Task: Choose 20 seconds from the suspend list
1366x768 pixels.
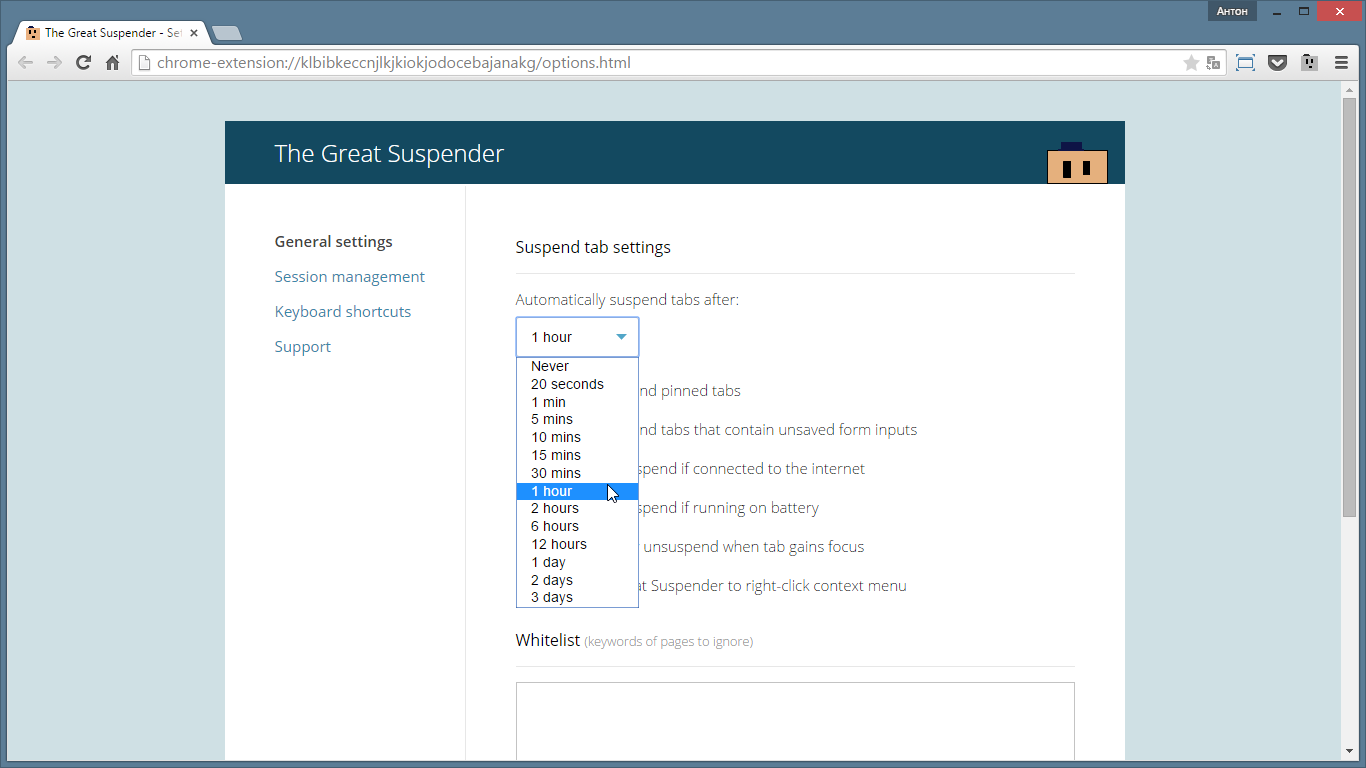Action: coord(577,384)
